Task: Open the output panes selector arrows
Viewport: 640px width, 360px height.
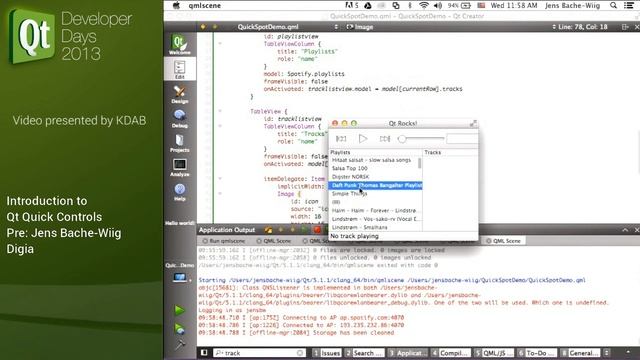Action: (x=607, y=353)
